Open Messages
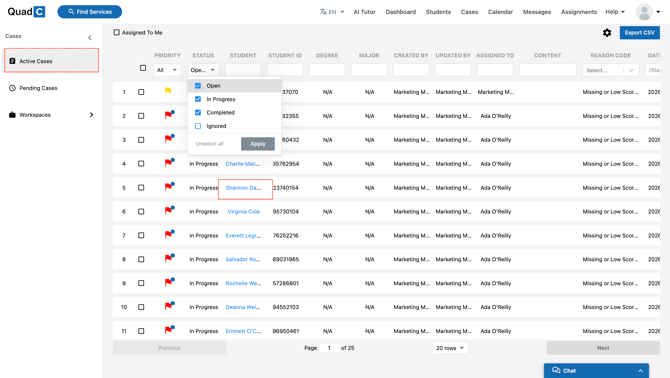The width and height of the screenshot is (670, 378). [x=537, y=12]
